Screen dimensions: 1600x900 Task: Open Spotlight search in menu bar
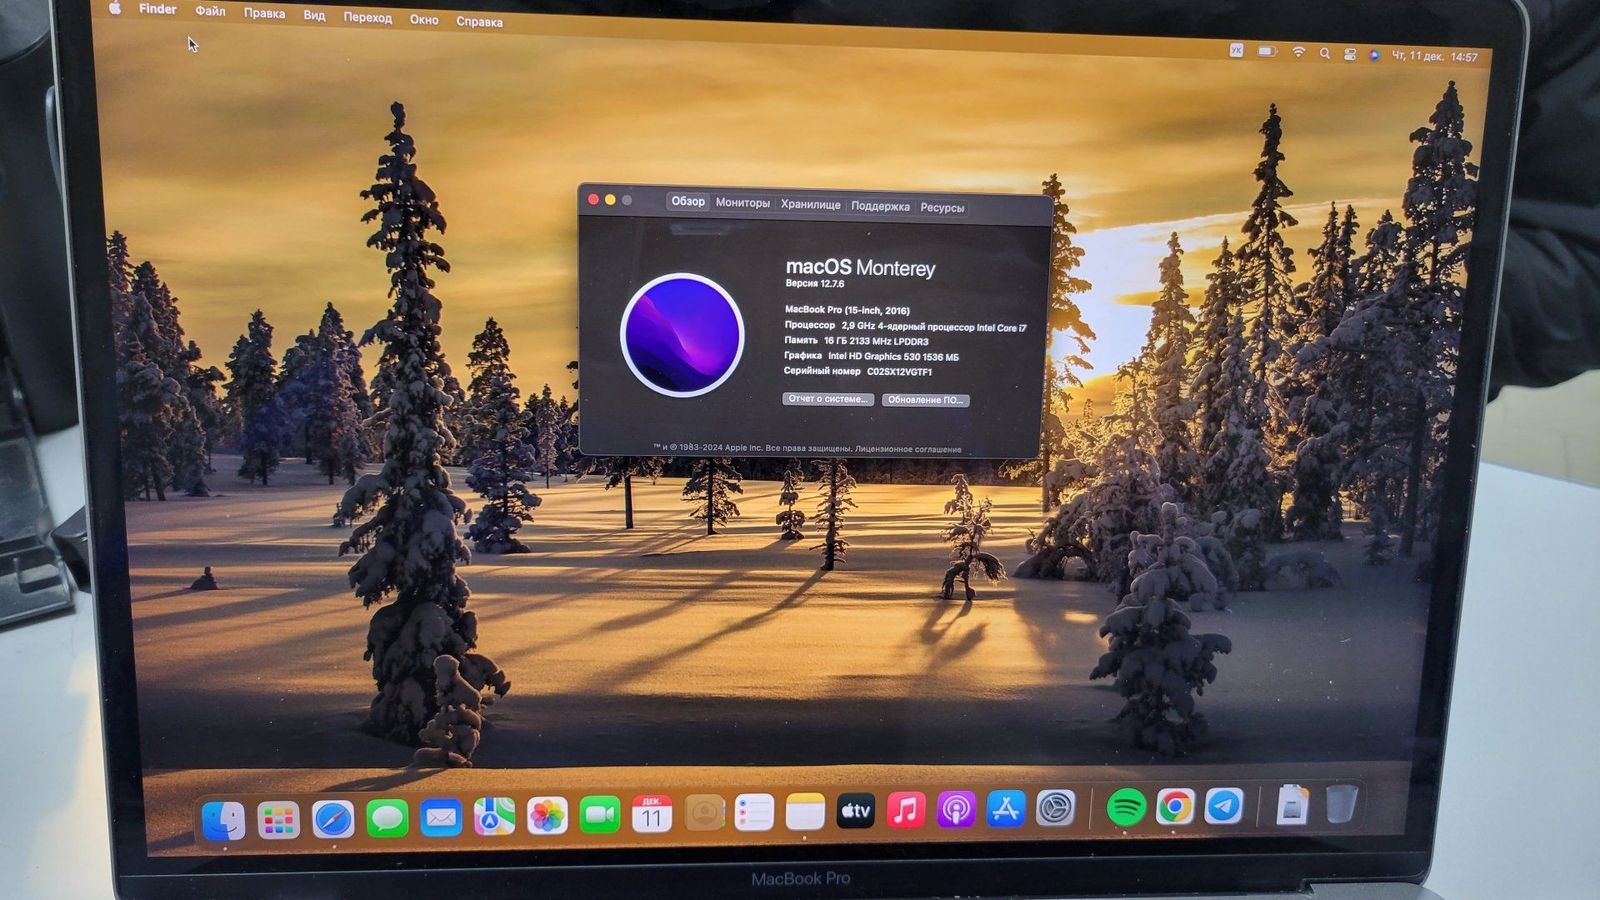coord(1324,53)
